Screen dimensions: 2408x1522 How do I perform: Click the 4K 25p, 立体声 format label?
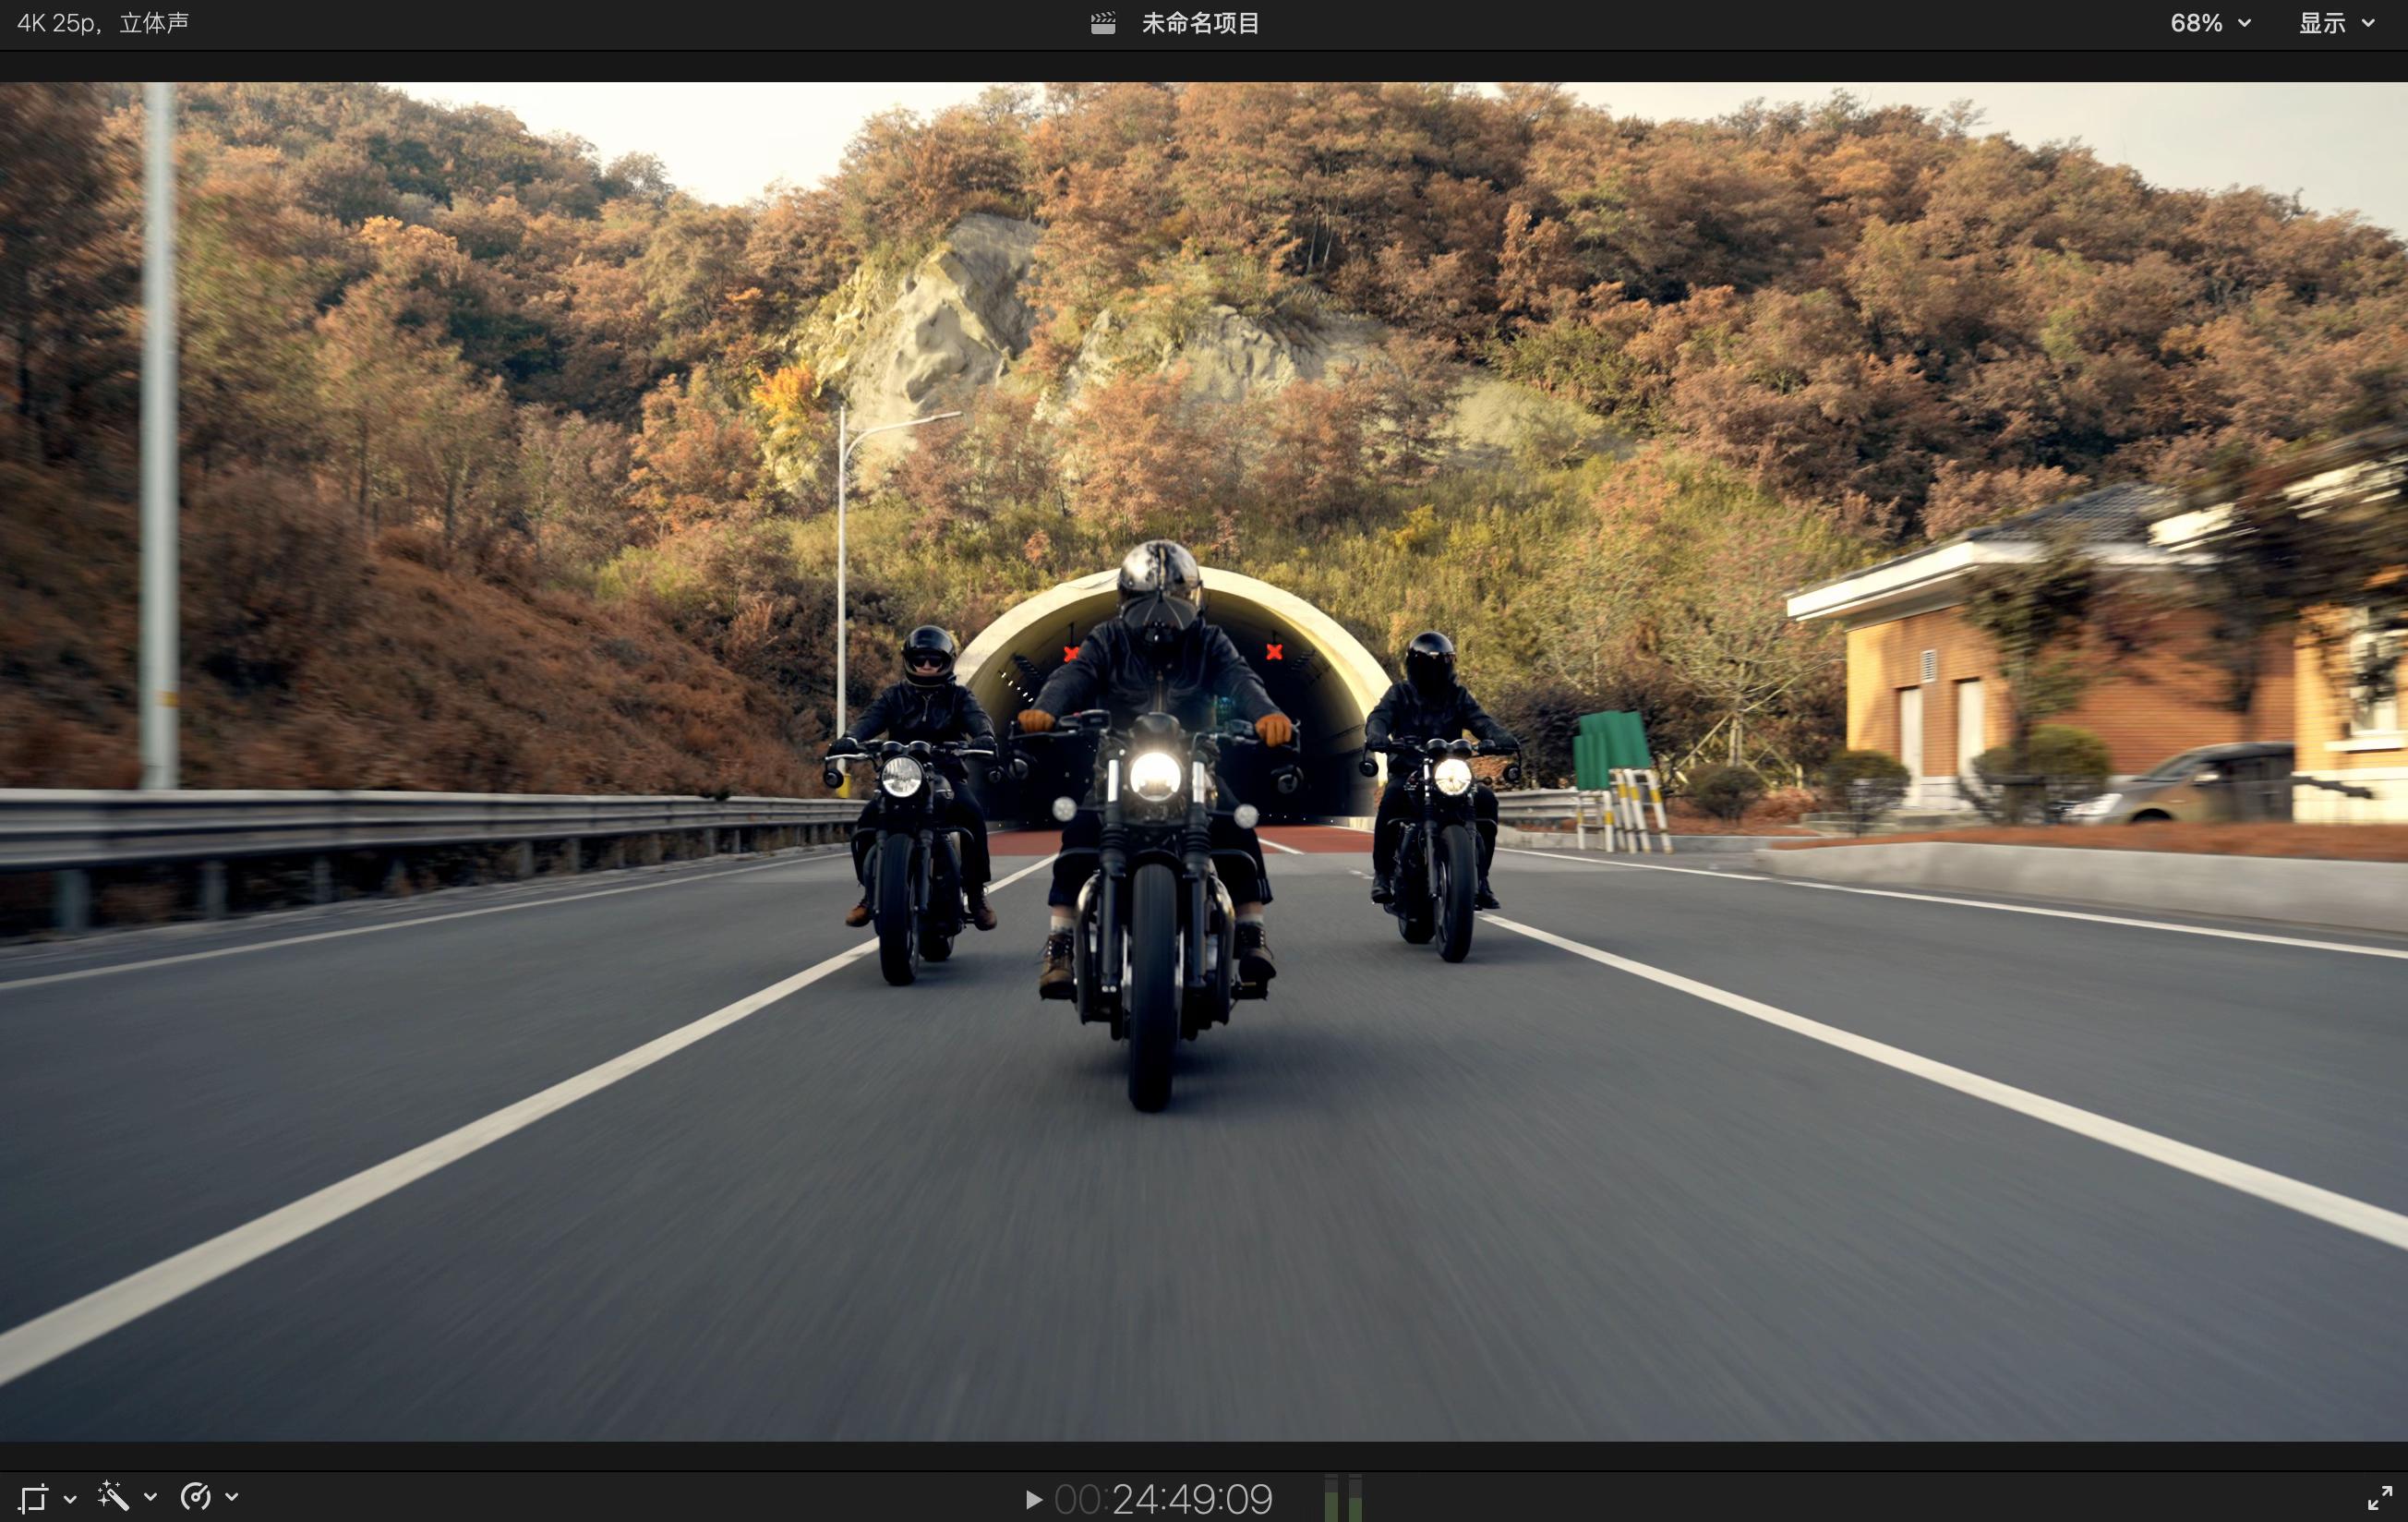coord(103,23)
